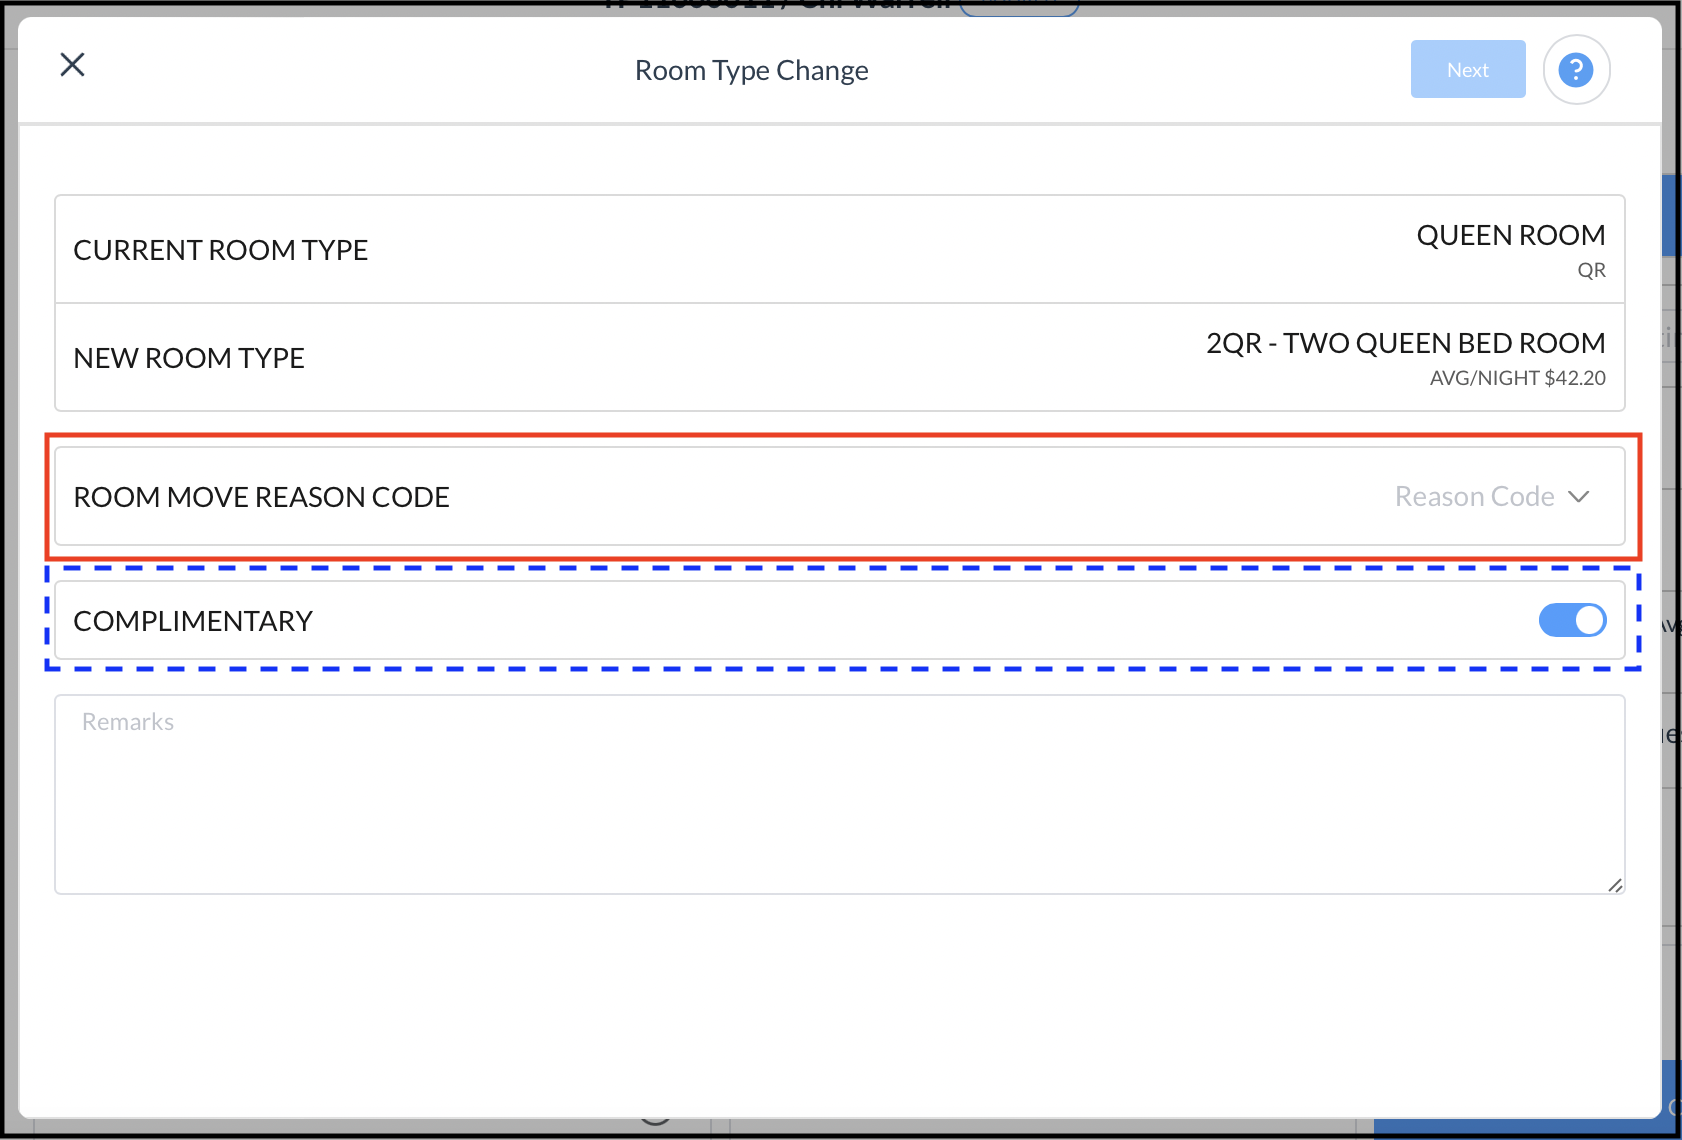Click the Reason Code placeholder text
This screenshot has width=1682, height=1140.
coord(1472,496)
